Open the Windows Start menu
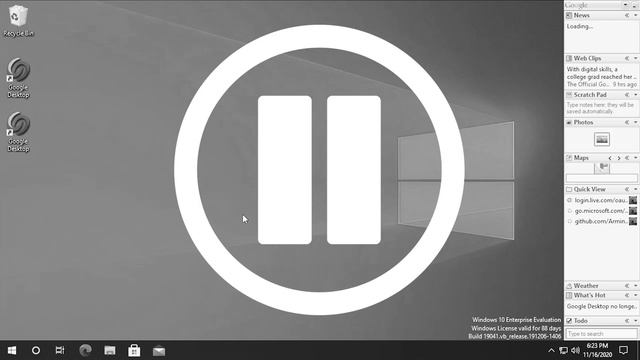 (12, 350)
